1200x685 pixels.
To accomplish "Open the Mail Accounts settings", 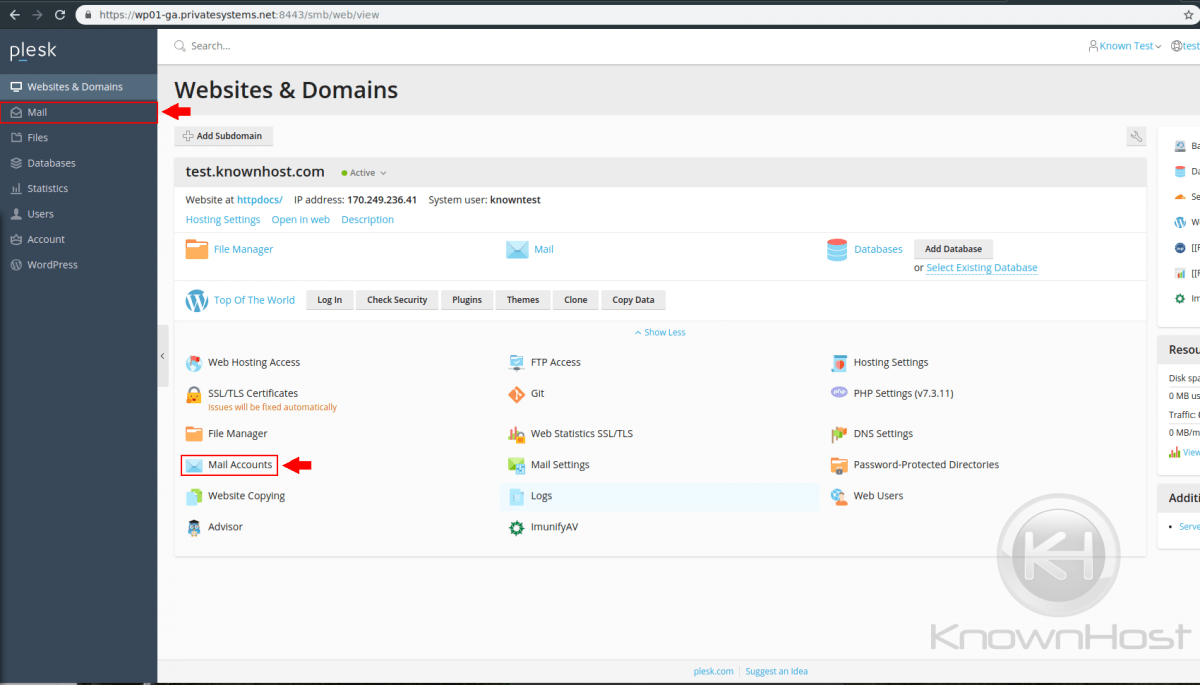I will [x=239, y=464].
